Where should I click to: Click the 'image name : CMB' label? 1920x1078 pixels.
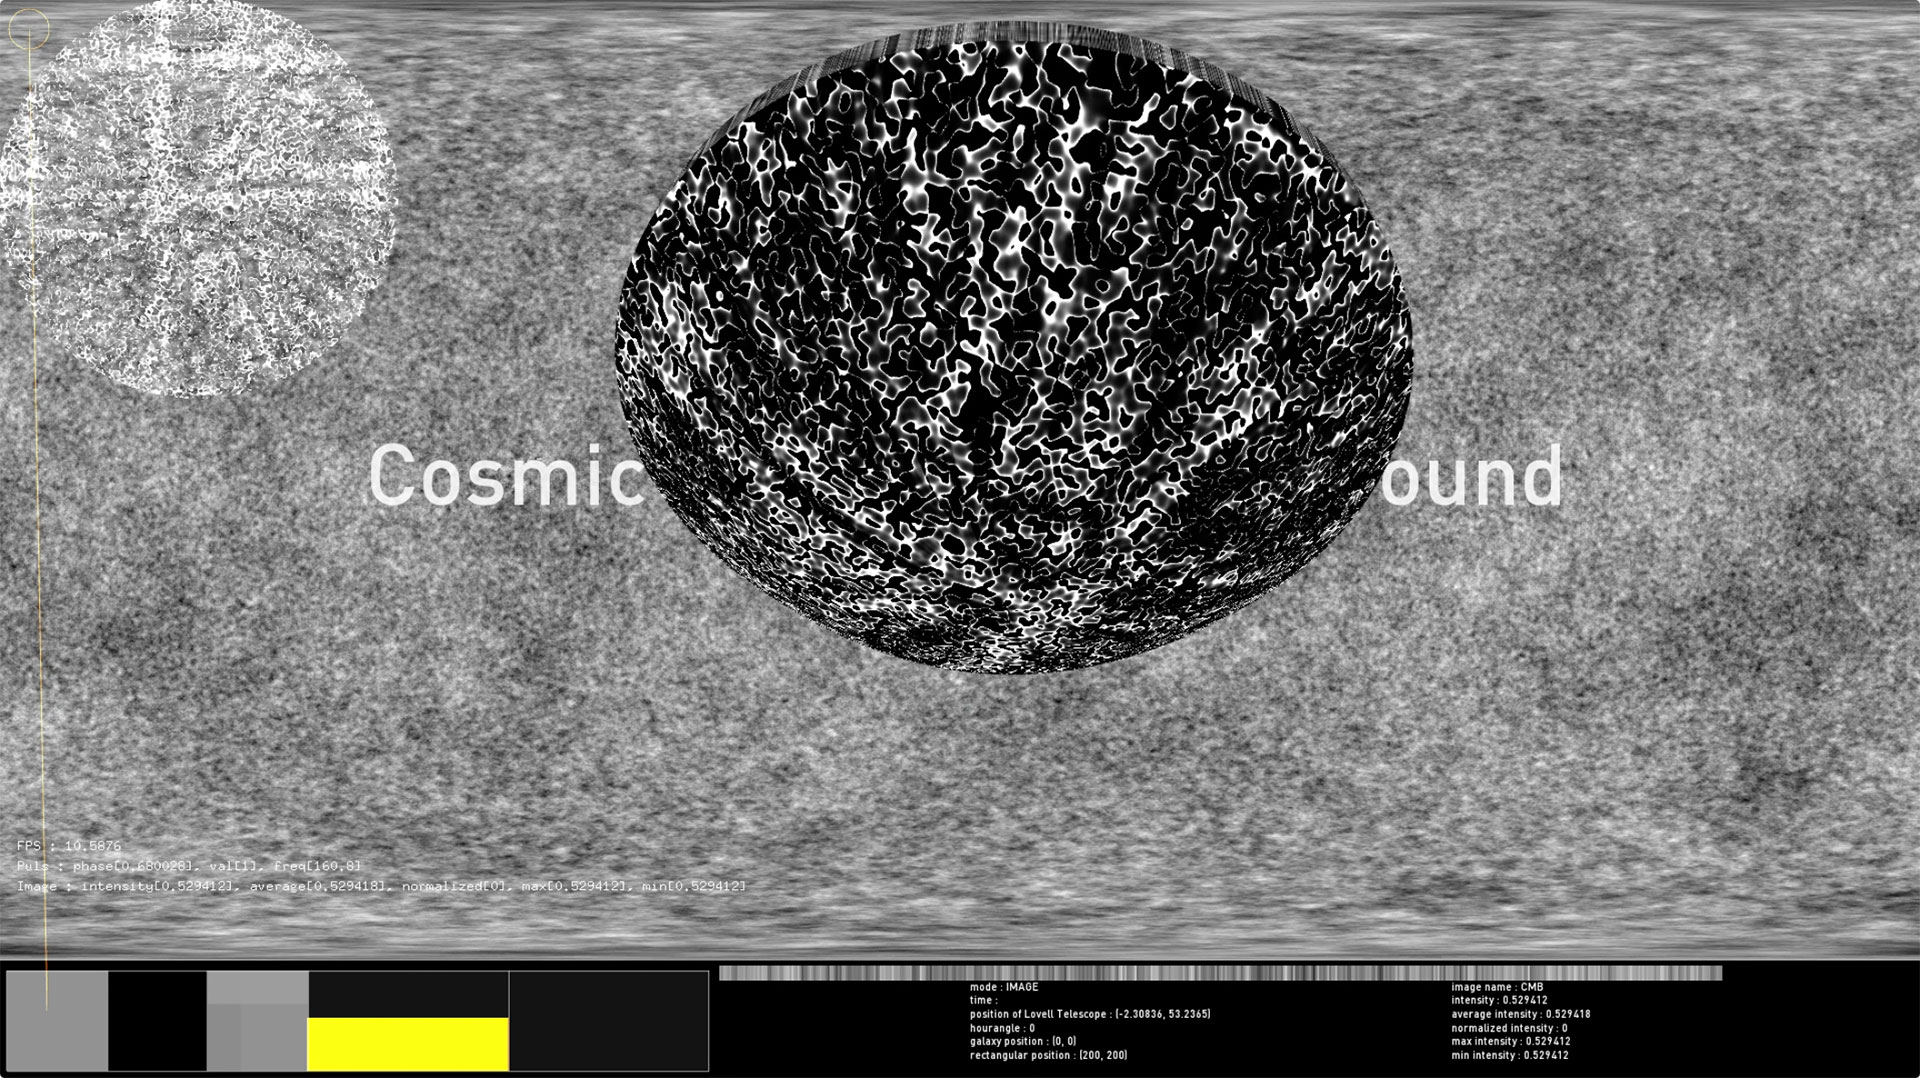pyautogui.click(x=1497, y=987)
